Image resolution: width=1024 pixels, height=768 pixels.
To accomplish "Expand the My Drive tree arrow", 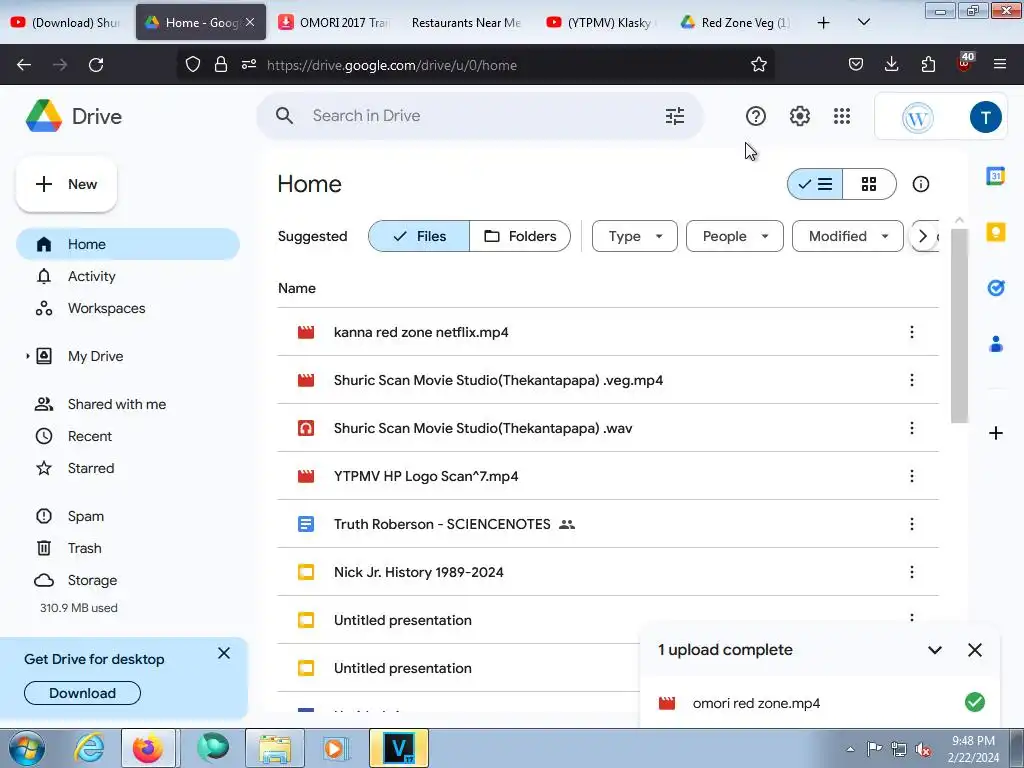I will (x=27, y=356).
